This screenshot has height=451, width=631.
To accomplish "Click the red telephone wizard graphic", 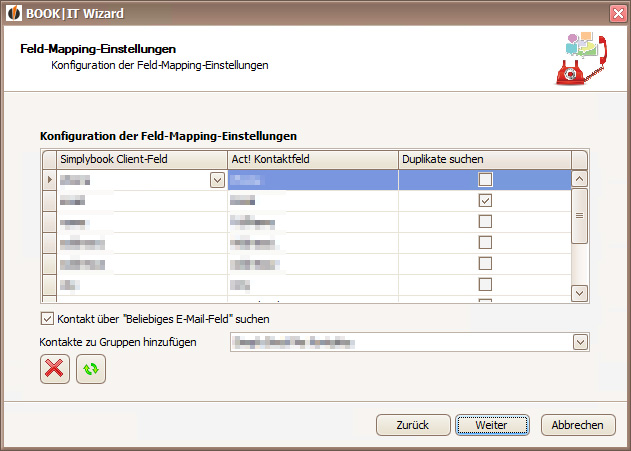I will (581, 59).
